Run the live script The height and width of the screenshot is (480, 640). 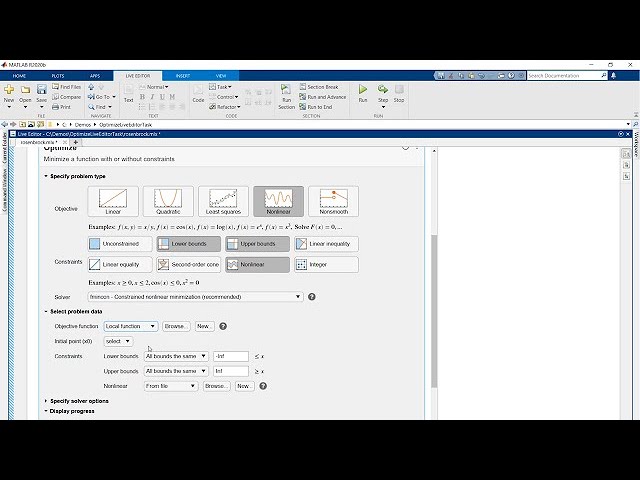363,93
